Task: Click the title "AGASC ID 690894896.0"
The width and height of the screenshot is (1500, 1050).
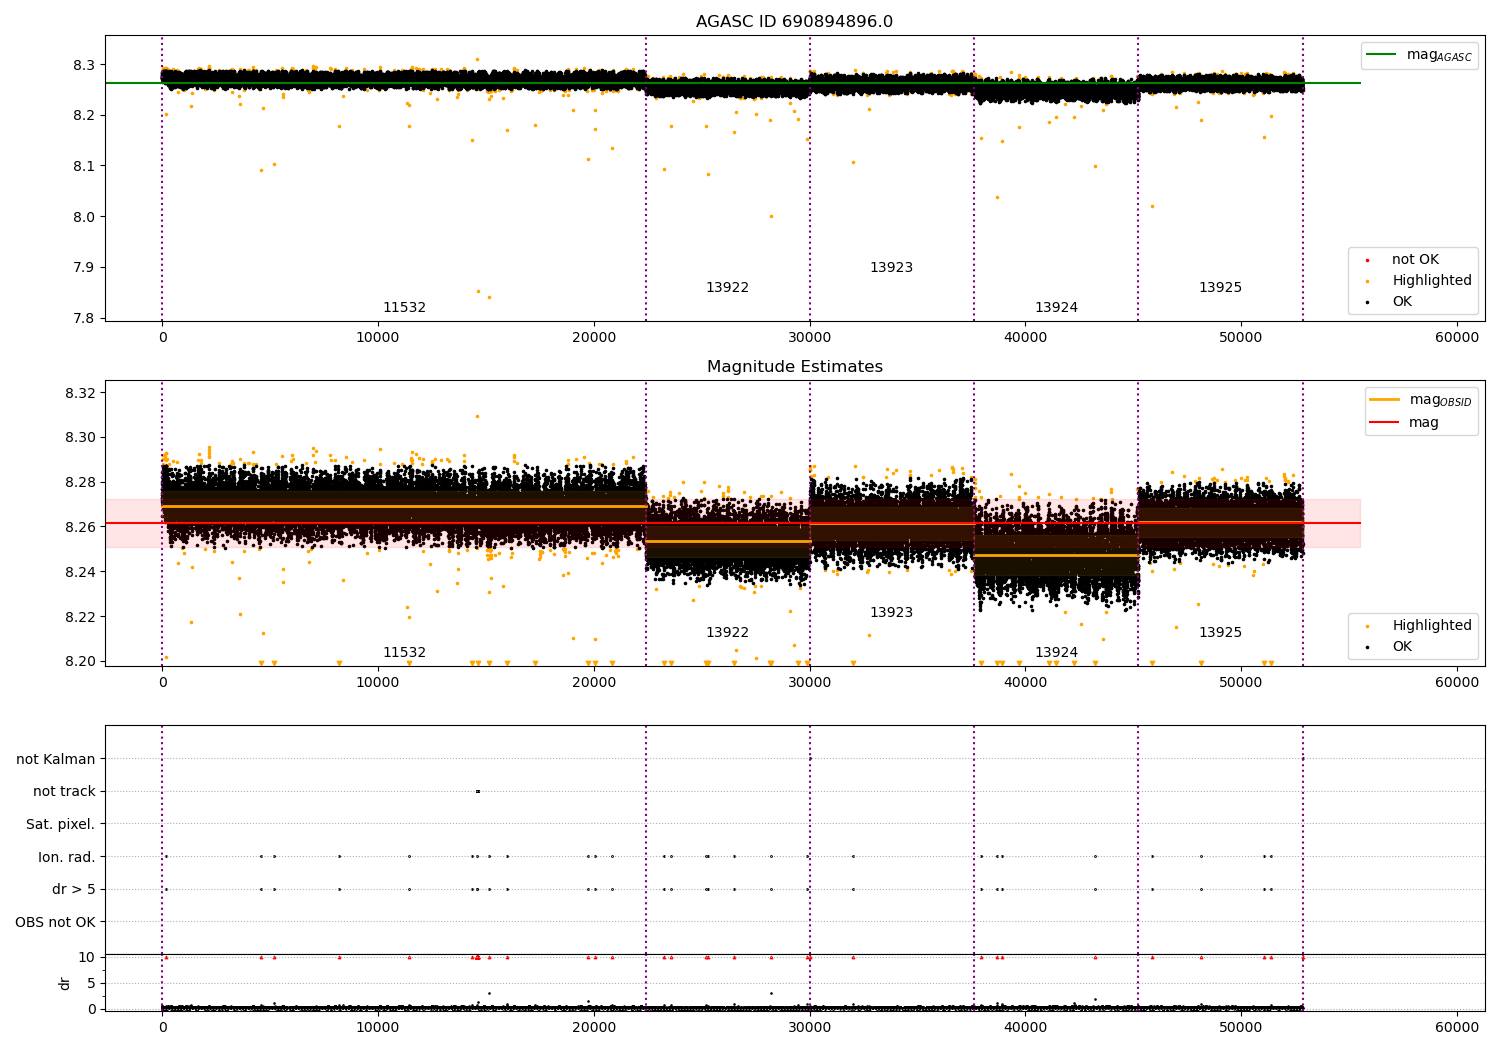Action: point(794,22)
